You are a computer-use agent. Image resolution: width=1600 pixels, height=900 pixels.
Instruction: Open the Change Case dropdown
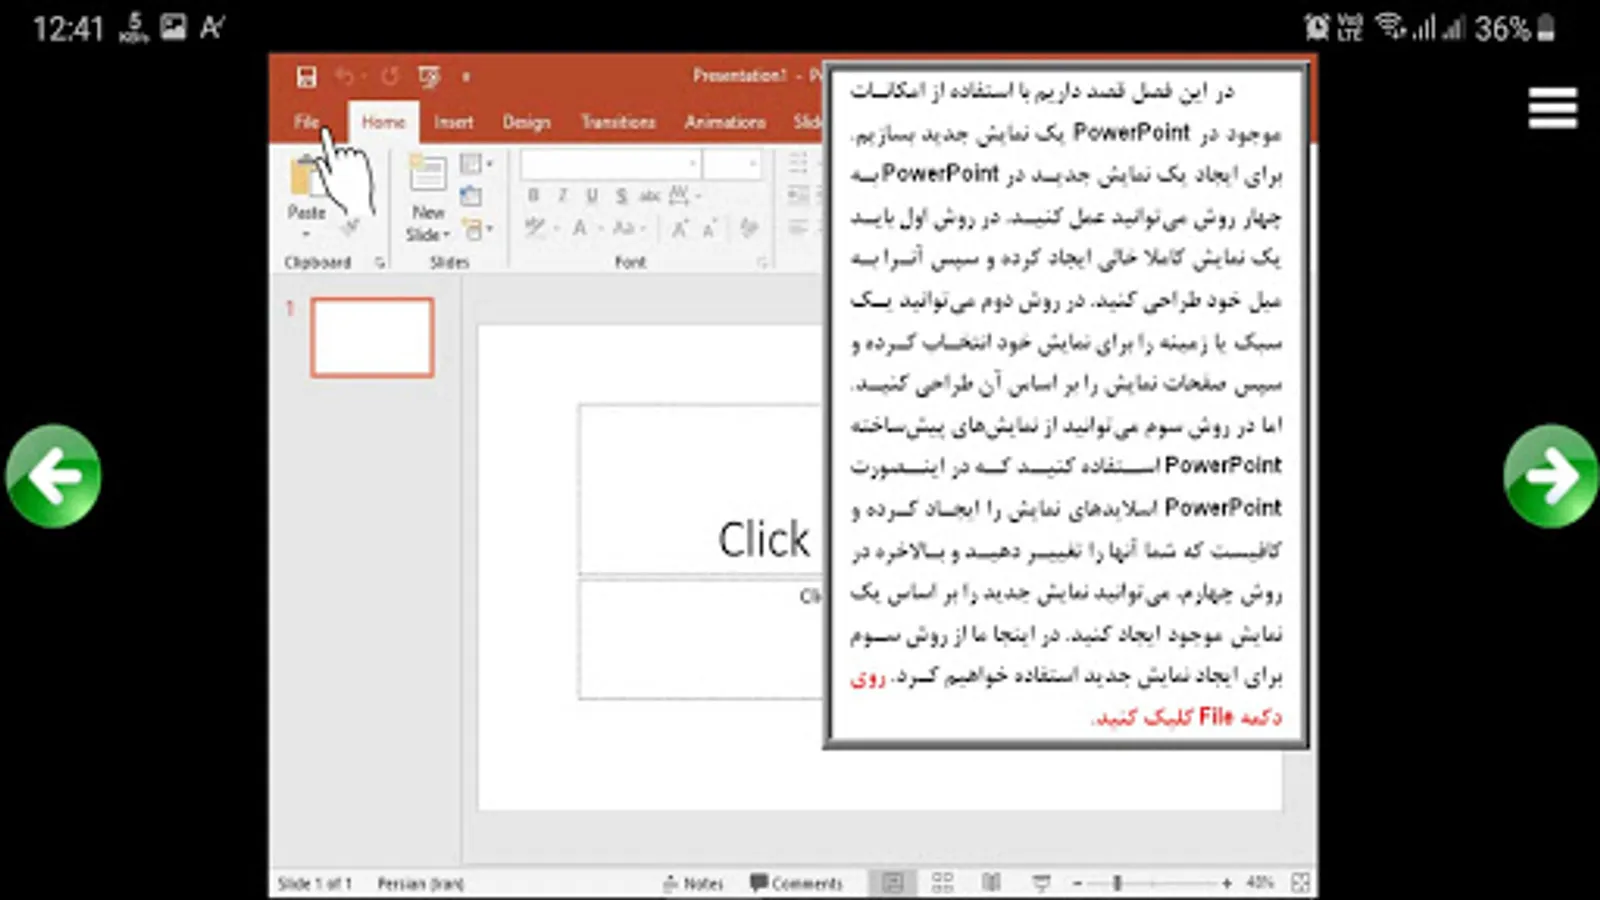point(628,229)
